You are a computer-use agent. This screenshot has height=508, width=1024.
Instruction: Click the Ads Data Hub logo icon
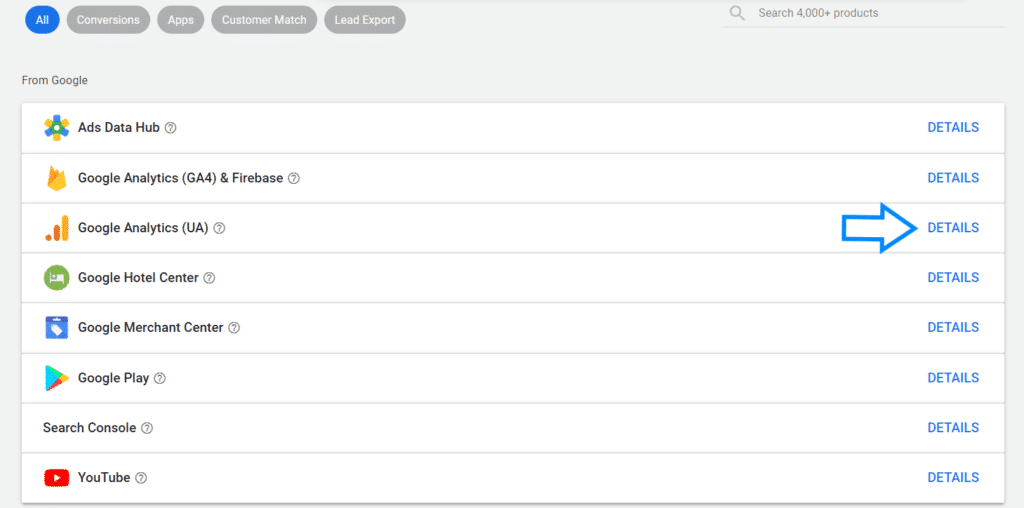(x=57, y=128)
